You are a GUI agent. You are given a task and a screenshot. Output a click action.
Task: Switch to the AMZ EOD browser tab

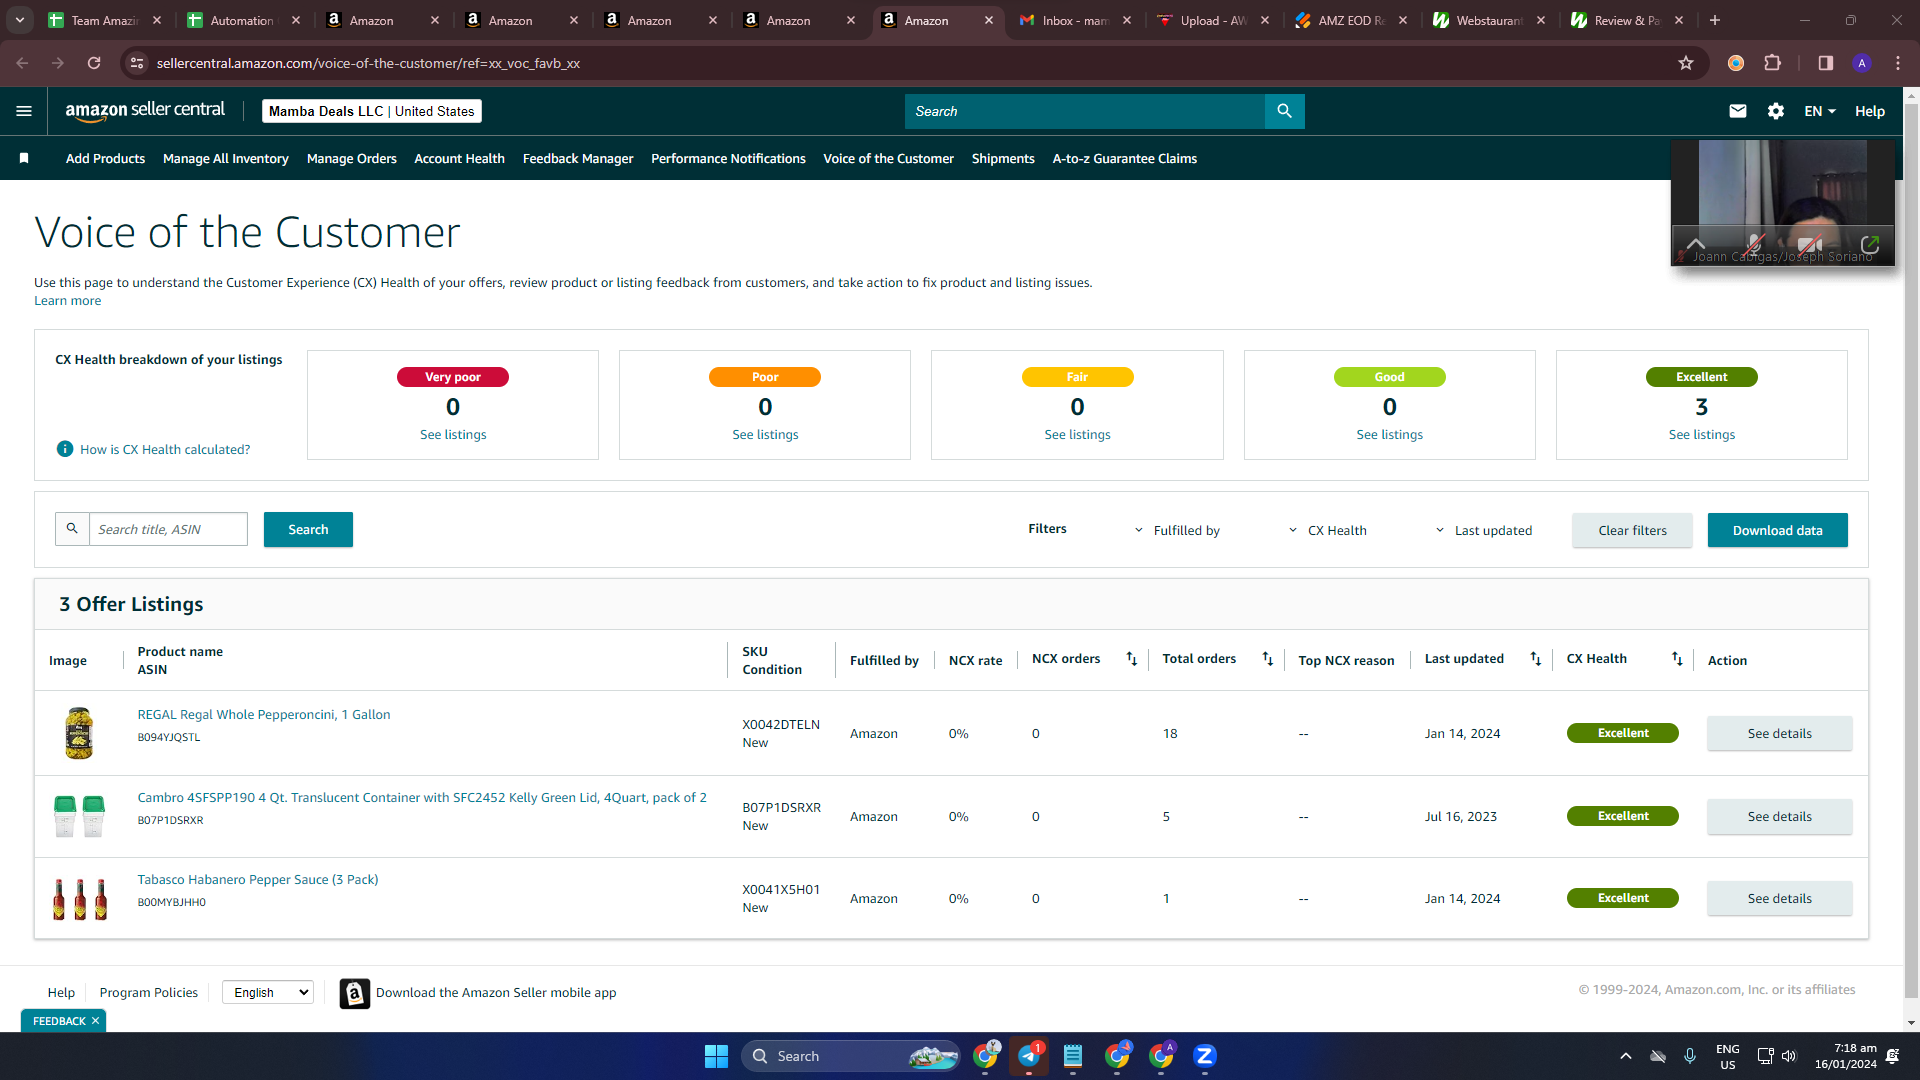point(1351,20)
